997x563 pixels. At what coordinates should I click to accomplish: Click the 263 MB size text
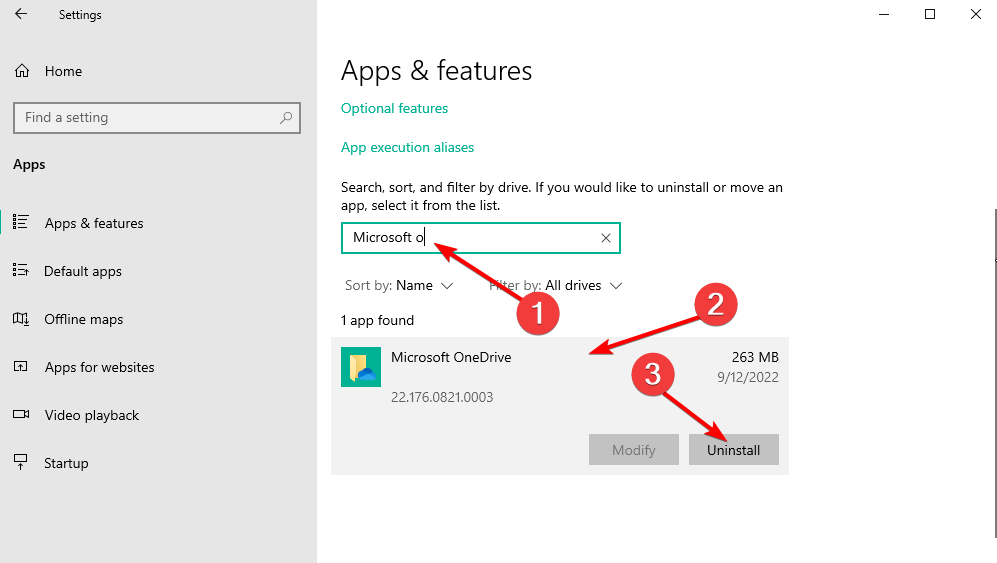coord(755,358)
